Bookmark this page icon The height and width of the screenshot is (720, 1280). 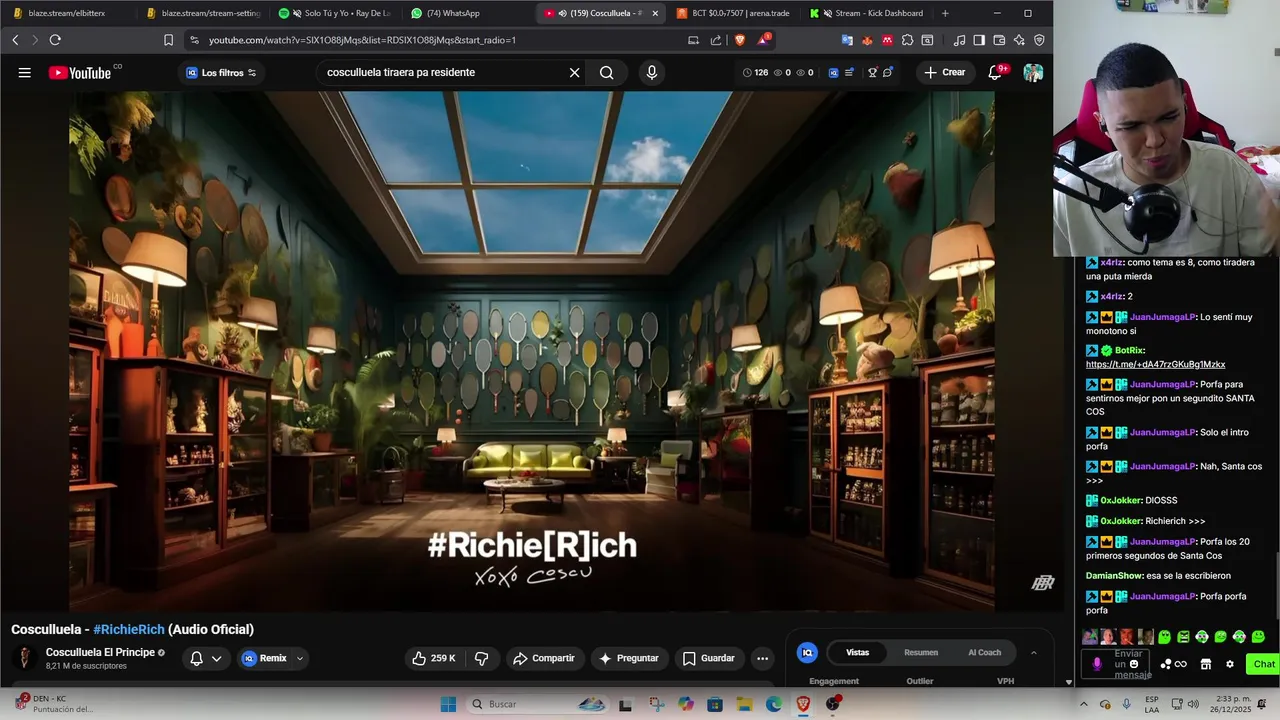pos(168,40)
